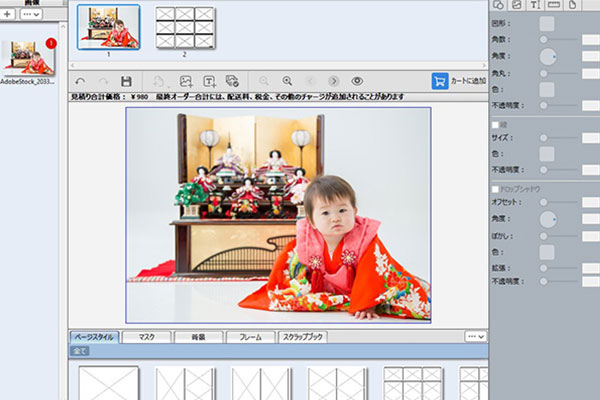Image resolution: width=600 pixels, height=400 pixels.
Task: Click the add image icon in toolbar
Action: 185,81
